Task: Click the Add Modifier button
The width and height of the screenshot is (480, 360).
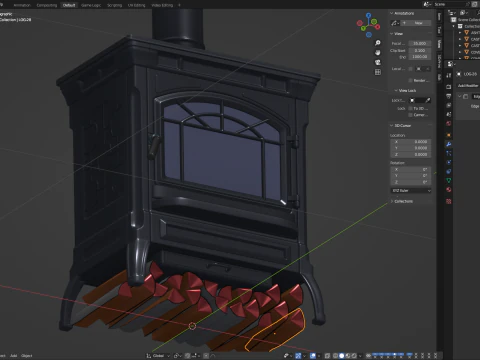Action: click(468, 86)
